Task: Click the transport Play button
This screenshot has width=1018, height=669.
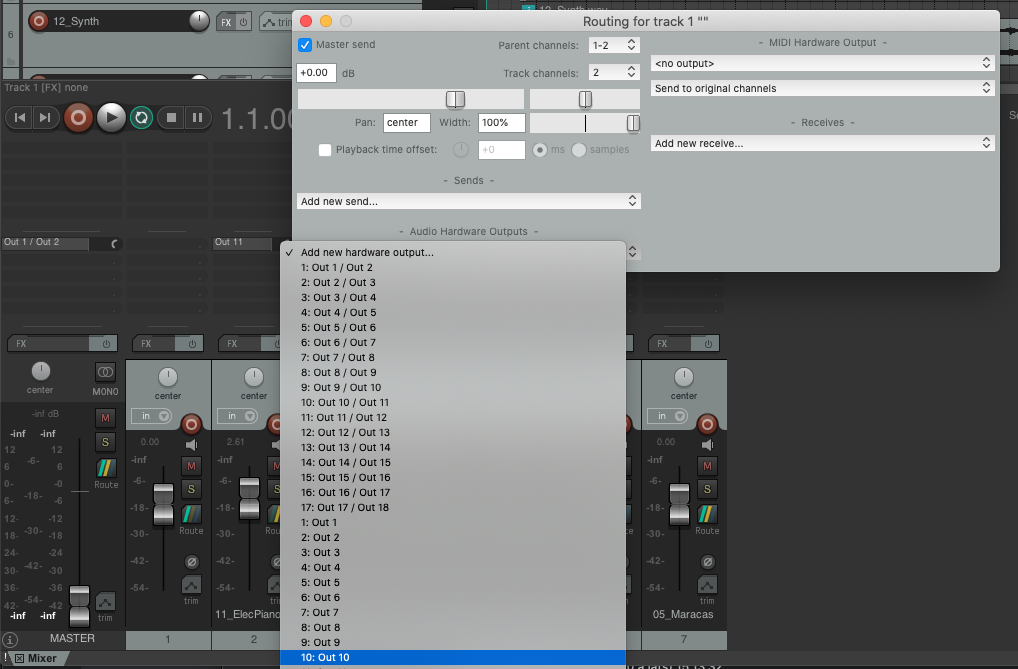Action: tap(110, 118)
